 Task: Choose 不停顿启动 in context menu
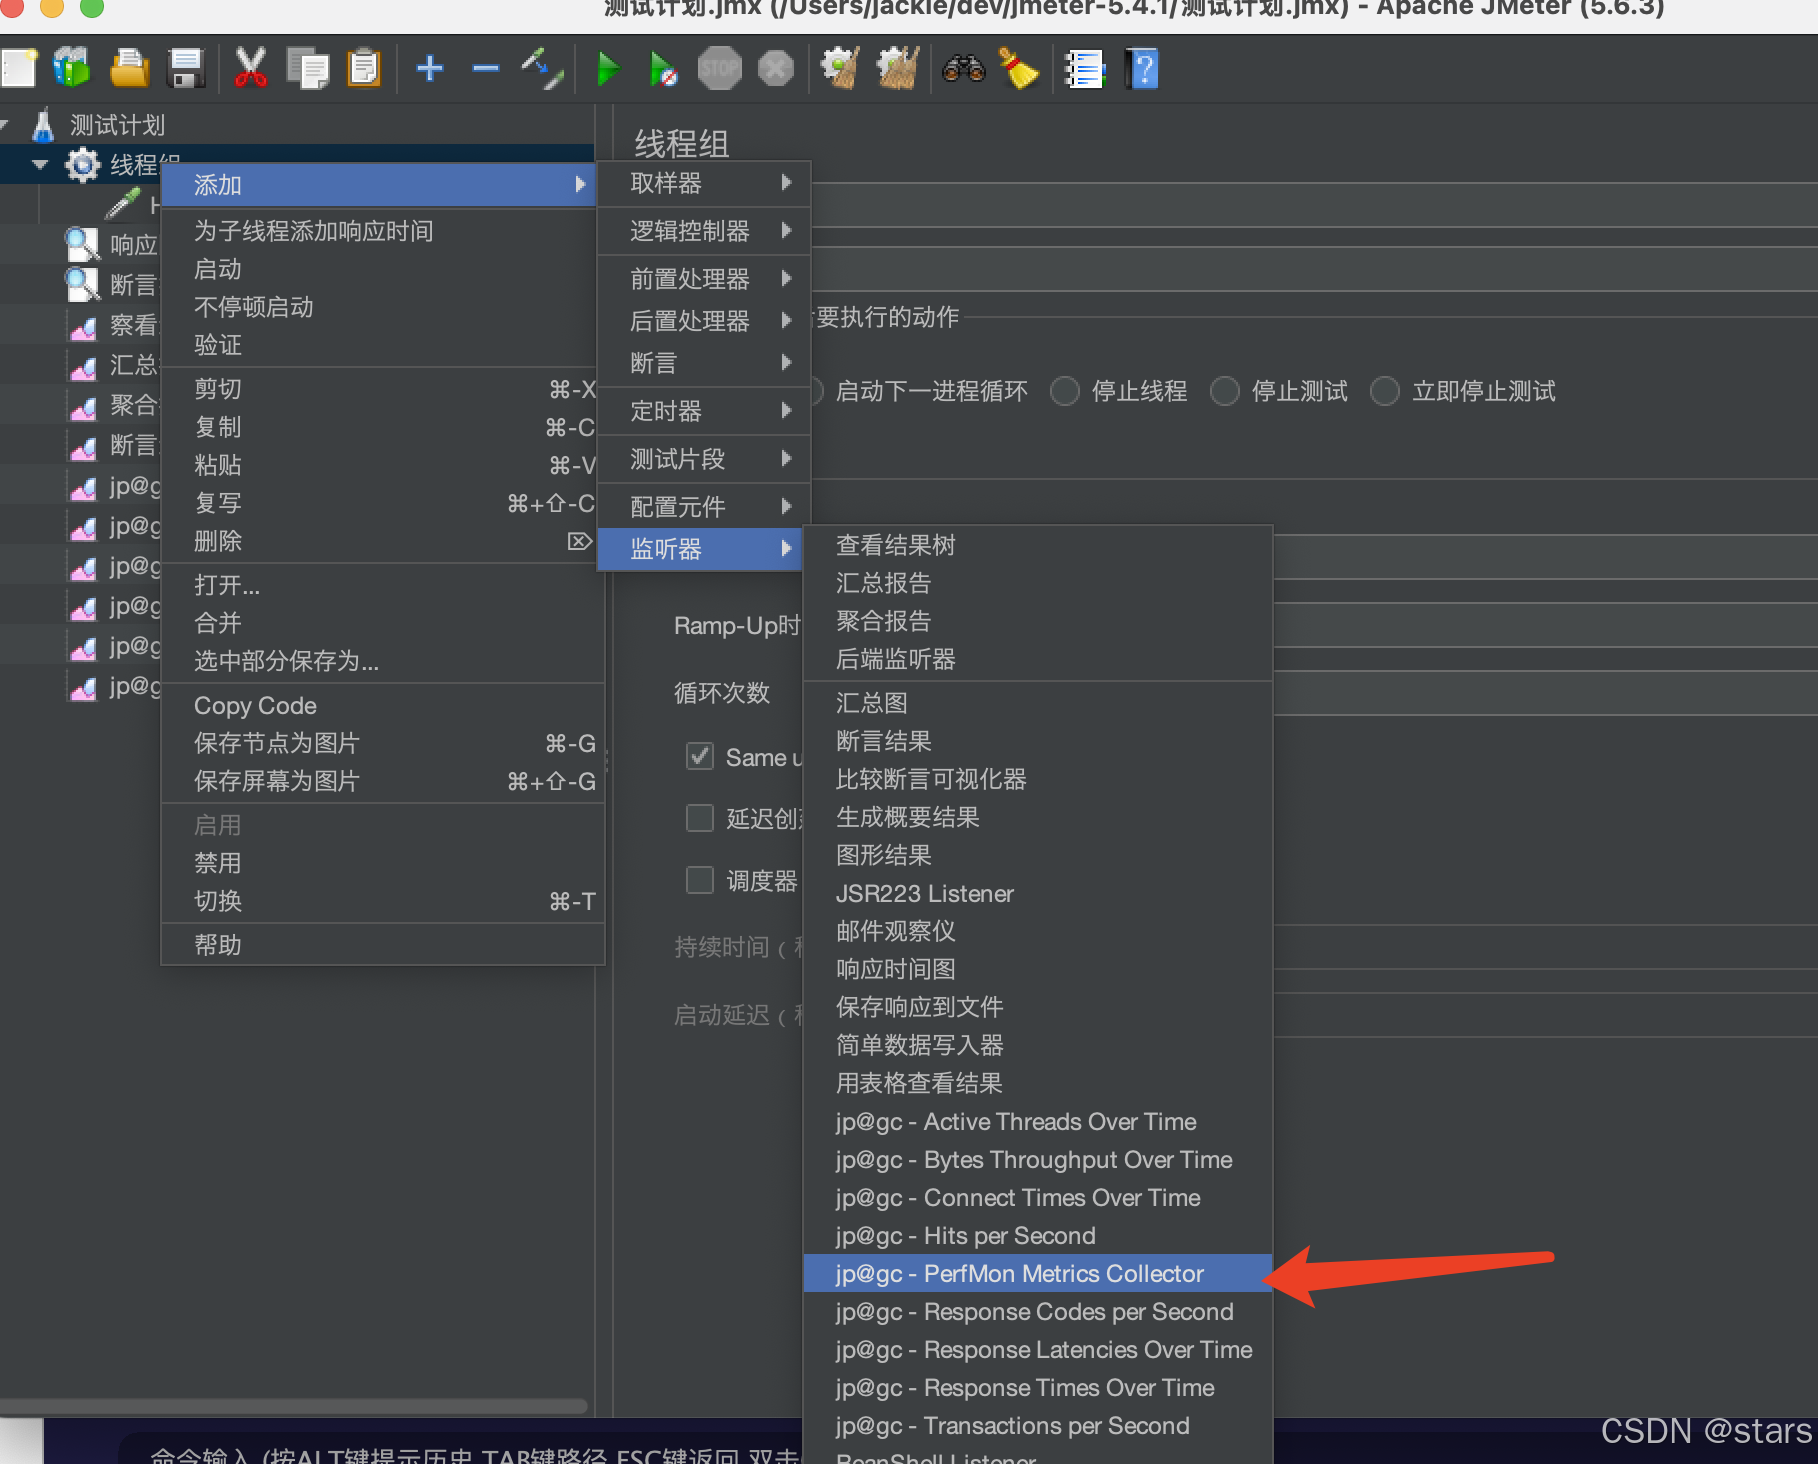coord(383,307)
